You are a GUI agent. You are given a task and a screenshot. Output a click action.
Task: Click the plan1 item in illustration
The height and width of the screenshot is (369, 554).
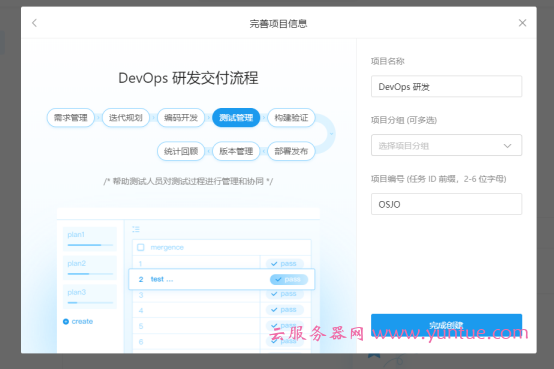(90, 239)
